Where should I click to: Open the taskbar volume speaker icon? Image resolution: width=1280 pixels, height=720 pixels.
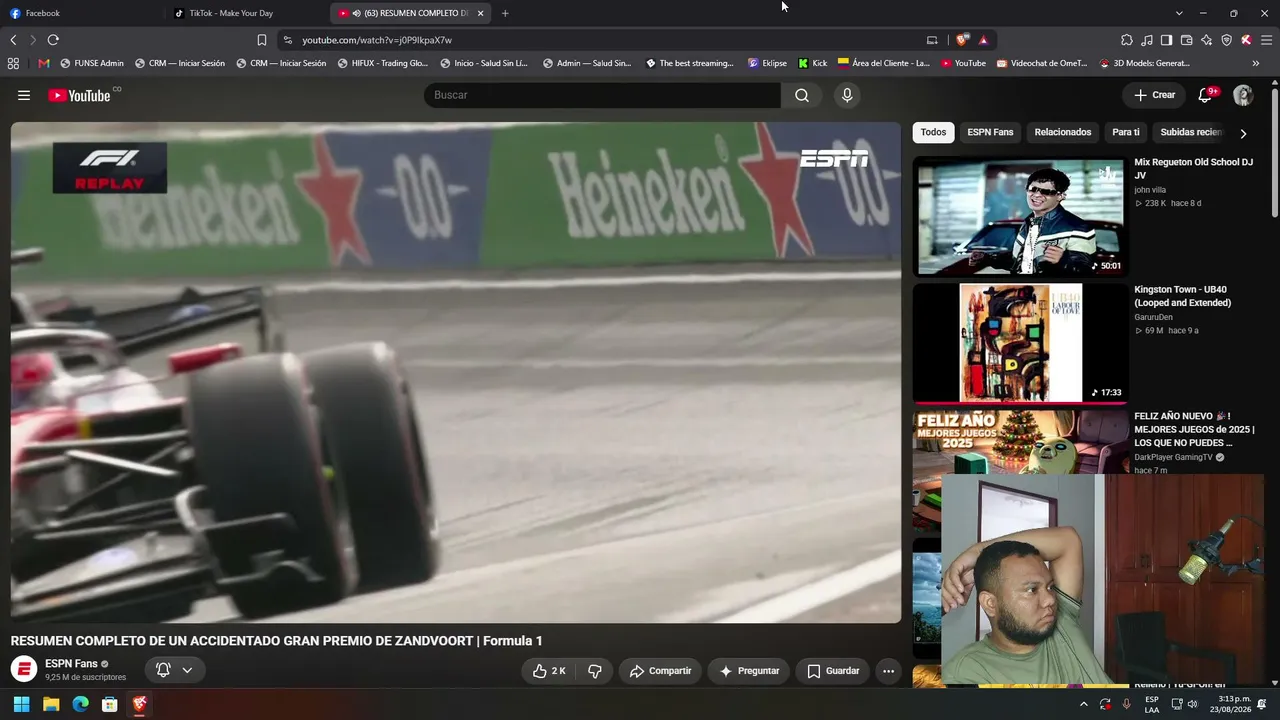click(x=1192, y=704)
